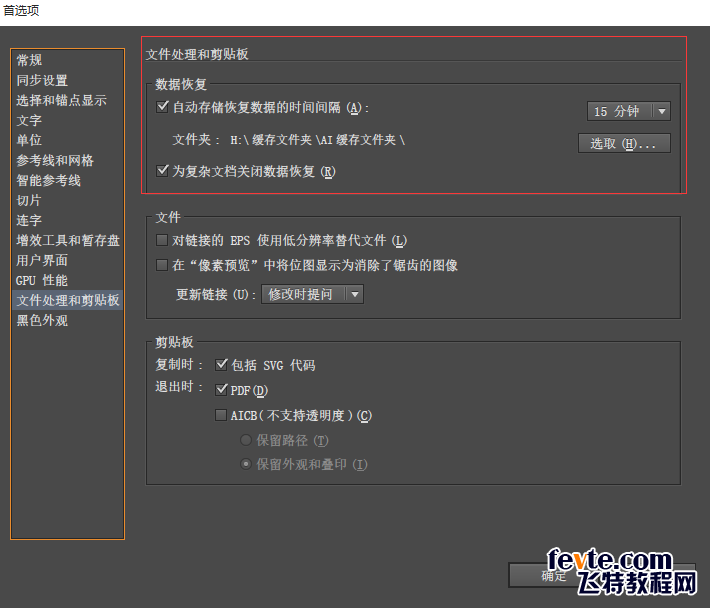Enable 对链接的 EPS 使用低分辨率替代文件
Viewport: 710px width, 608px height.
162,240
